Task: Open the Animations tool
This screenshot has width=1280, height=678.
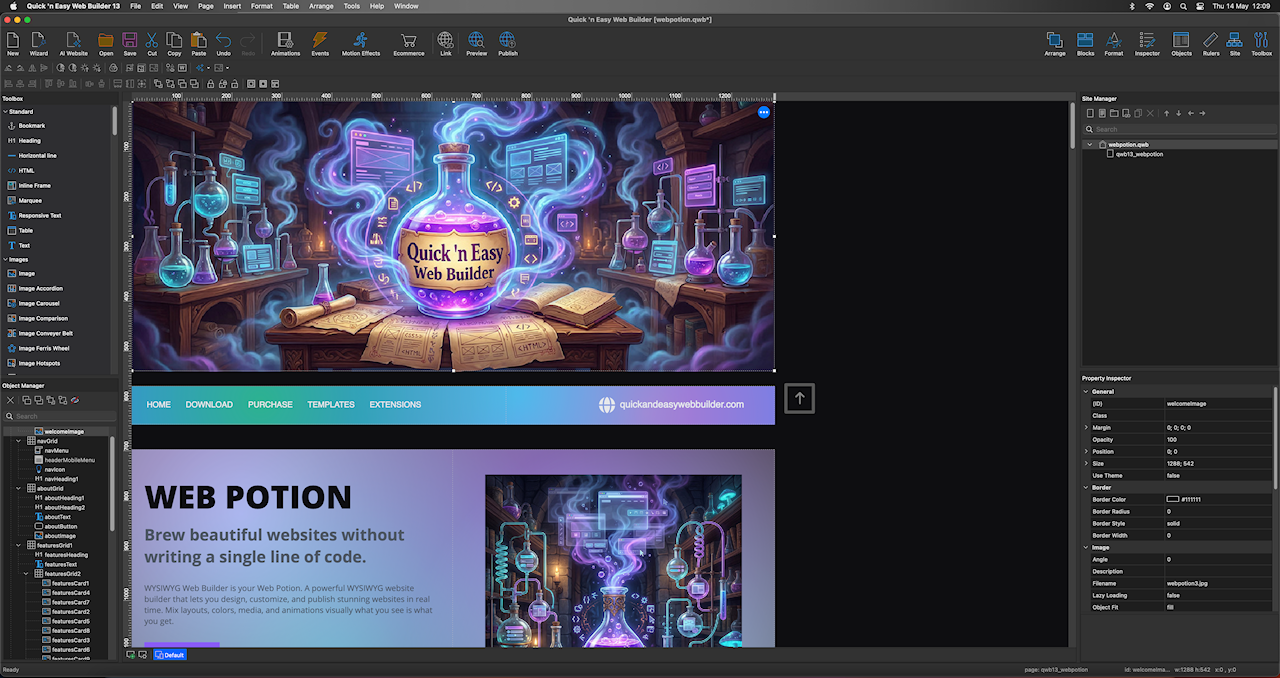Action: point(285,43)
